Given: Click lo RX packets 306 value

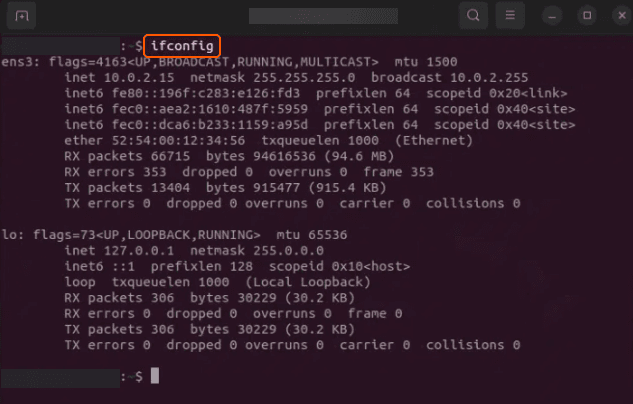Looking at the screenshot, I should (x=163, y=298).
